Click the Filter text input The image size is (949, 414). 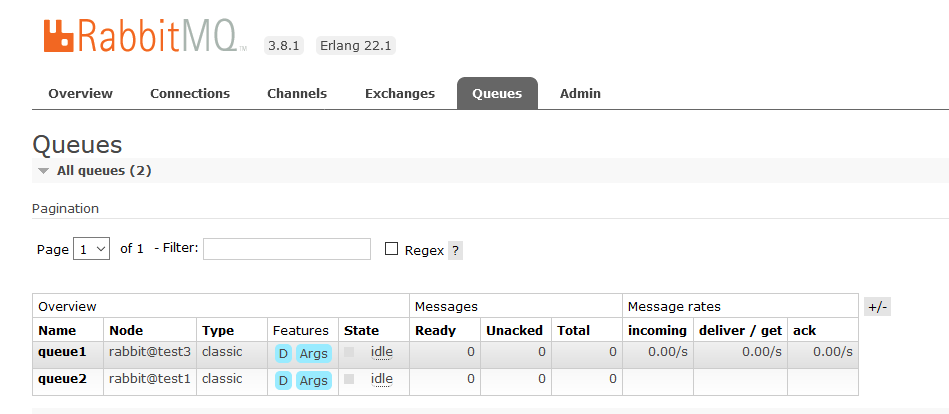tap(287, 249)
